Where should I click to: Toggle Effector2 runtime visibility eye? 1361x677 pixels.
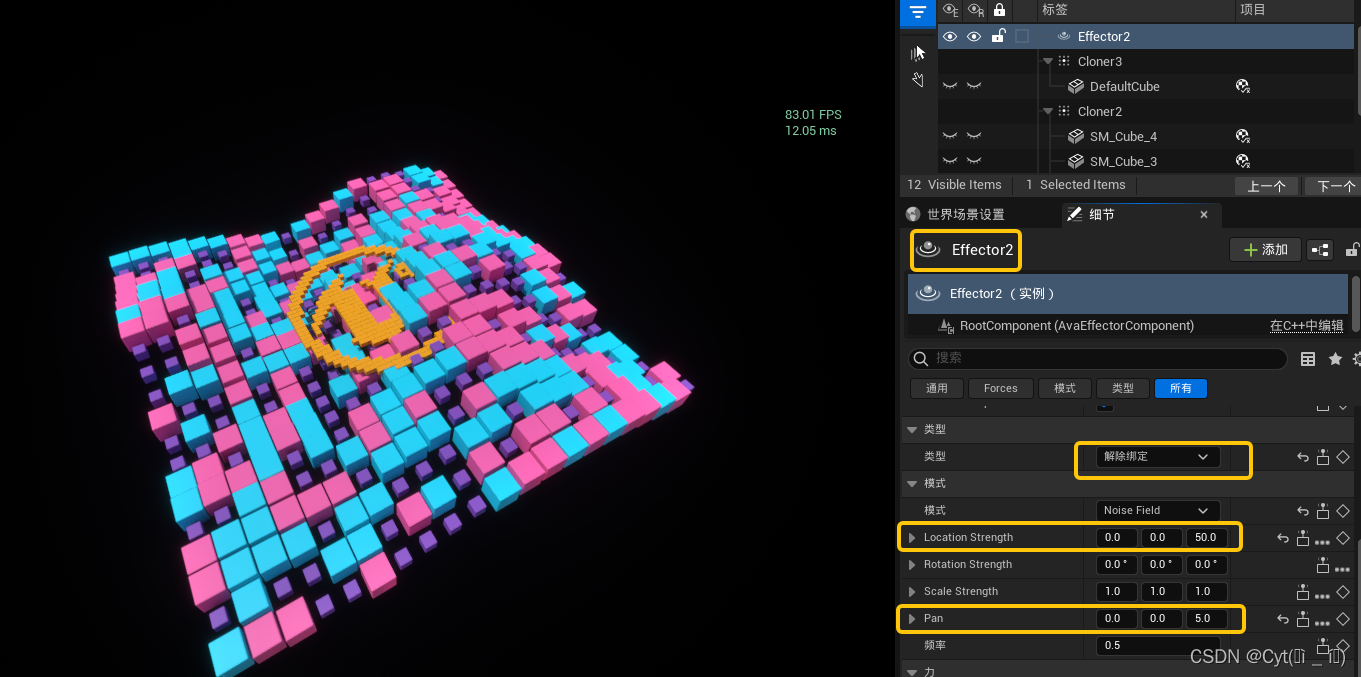tap(974, 37)
